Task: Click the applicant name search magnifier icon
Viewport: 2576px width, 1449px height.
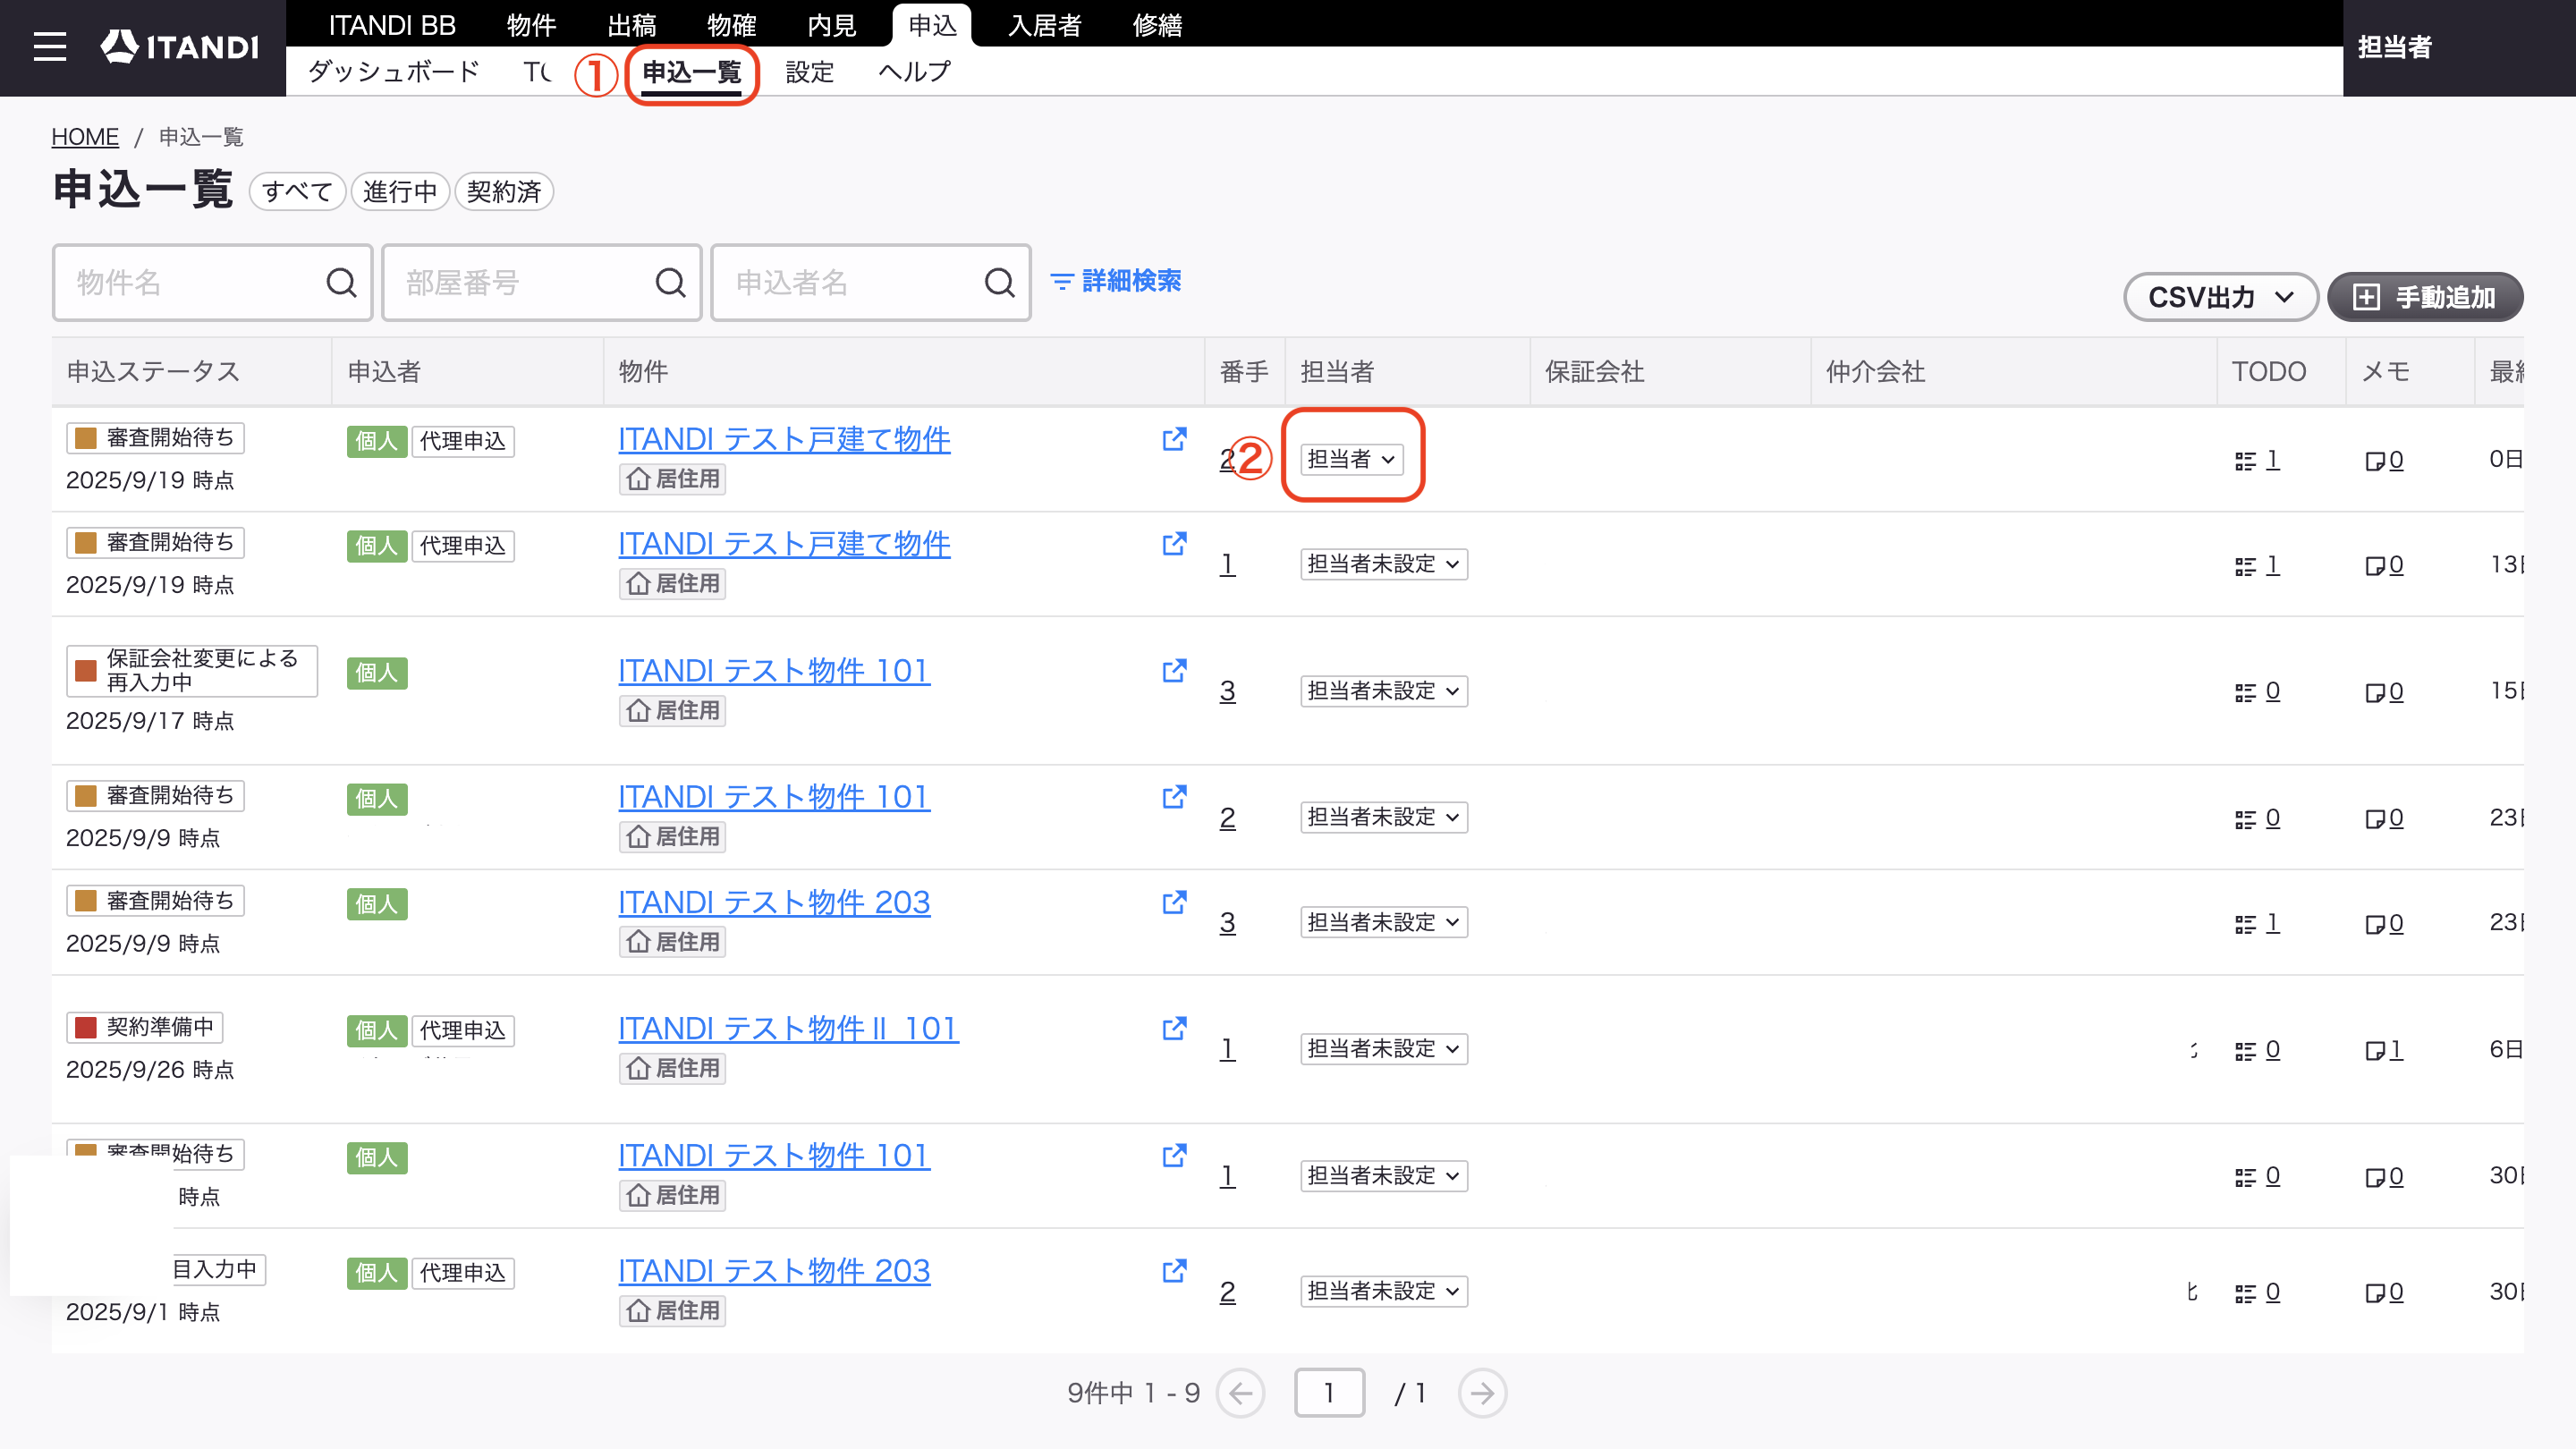Action: (999, 283)
